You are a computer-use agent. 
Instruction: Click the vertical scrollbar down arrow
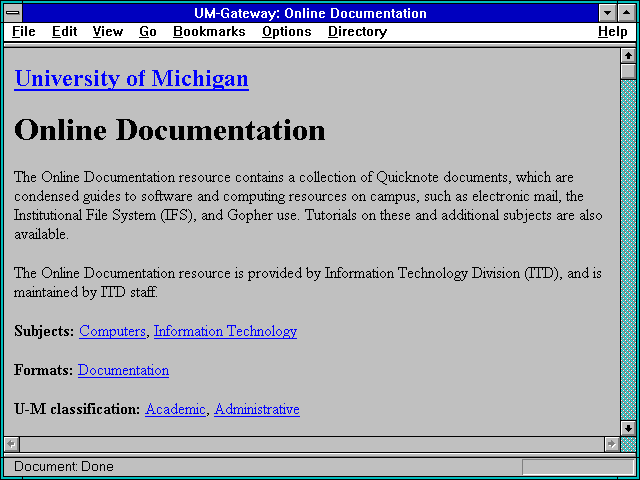pos(628,428)
